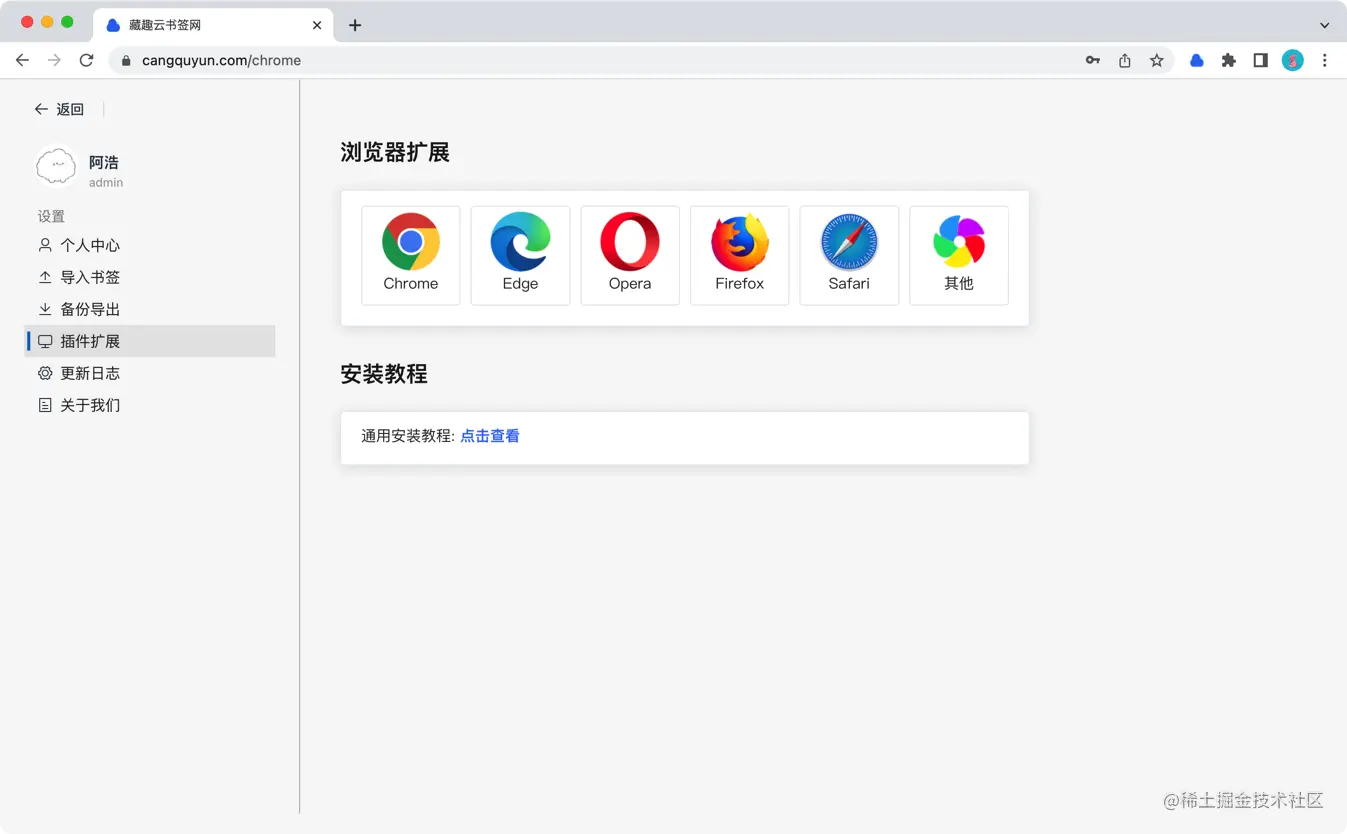Screen dimensions: 1347x834
Task: Select the Firefox extension card
Action: [x=739, y=255]
